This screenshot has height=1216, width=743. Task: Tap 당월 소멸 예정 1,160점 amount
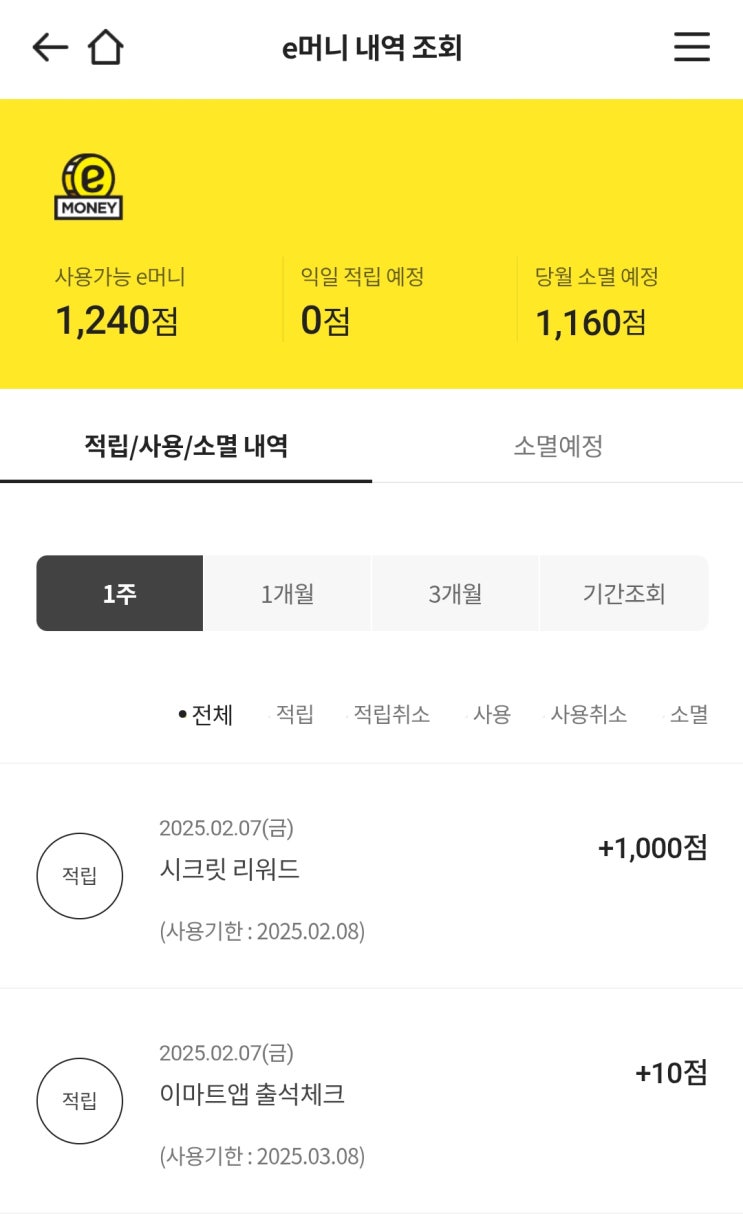coord(590,322)
